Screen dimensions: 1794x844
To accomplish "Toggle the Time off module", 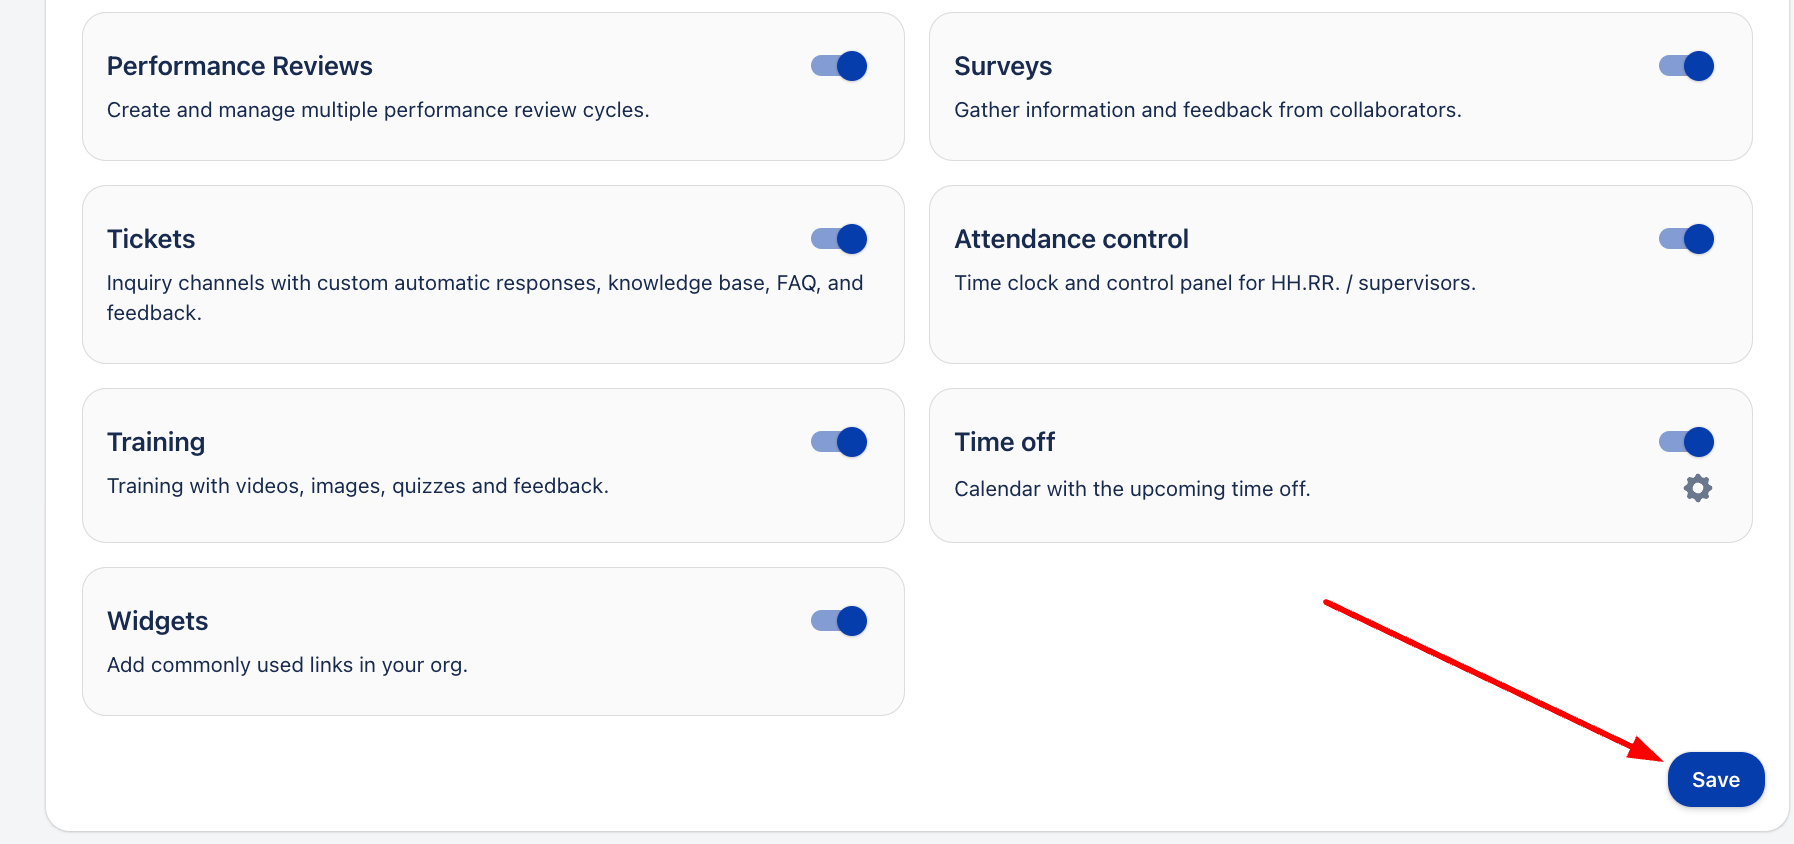I will [1686, 442].
